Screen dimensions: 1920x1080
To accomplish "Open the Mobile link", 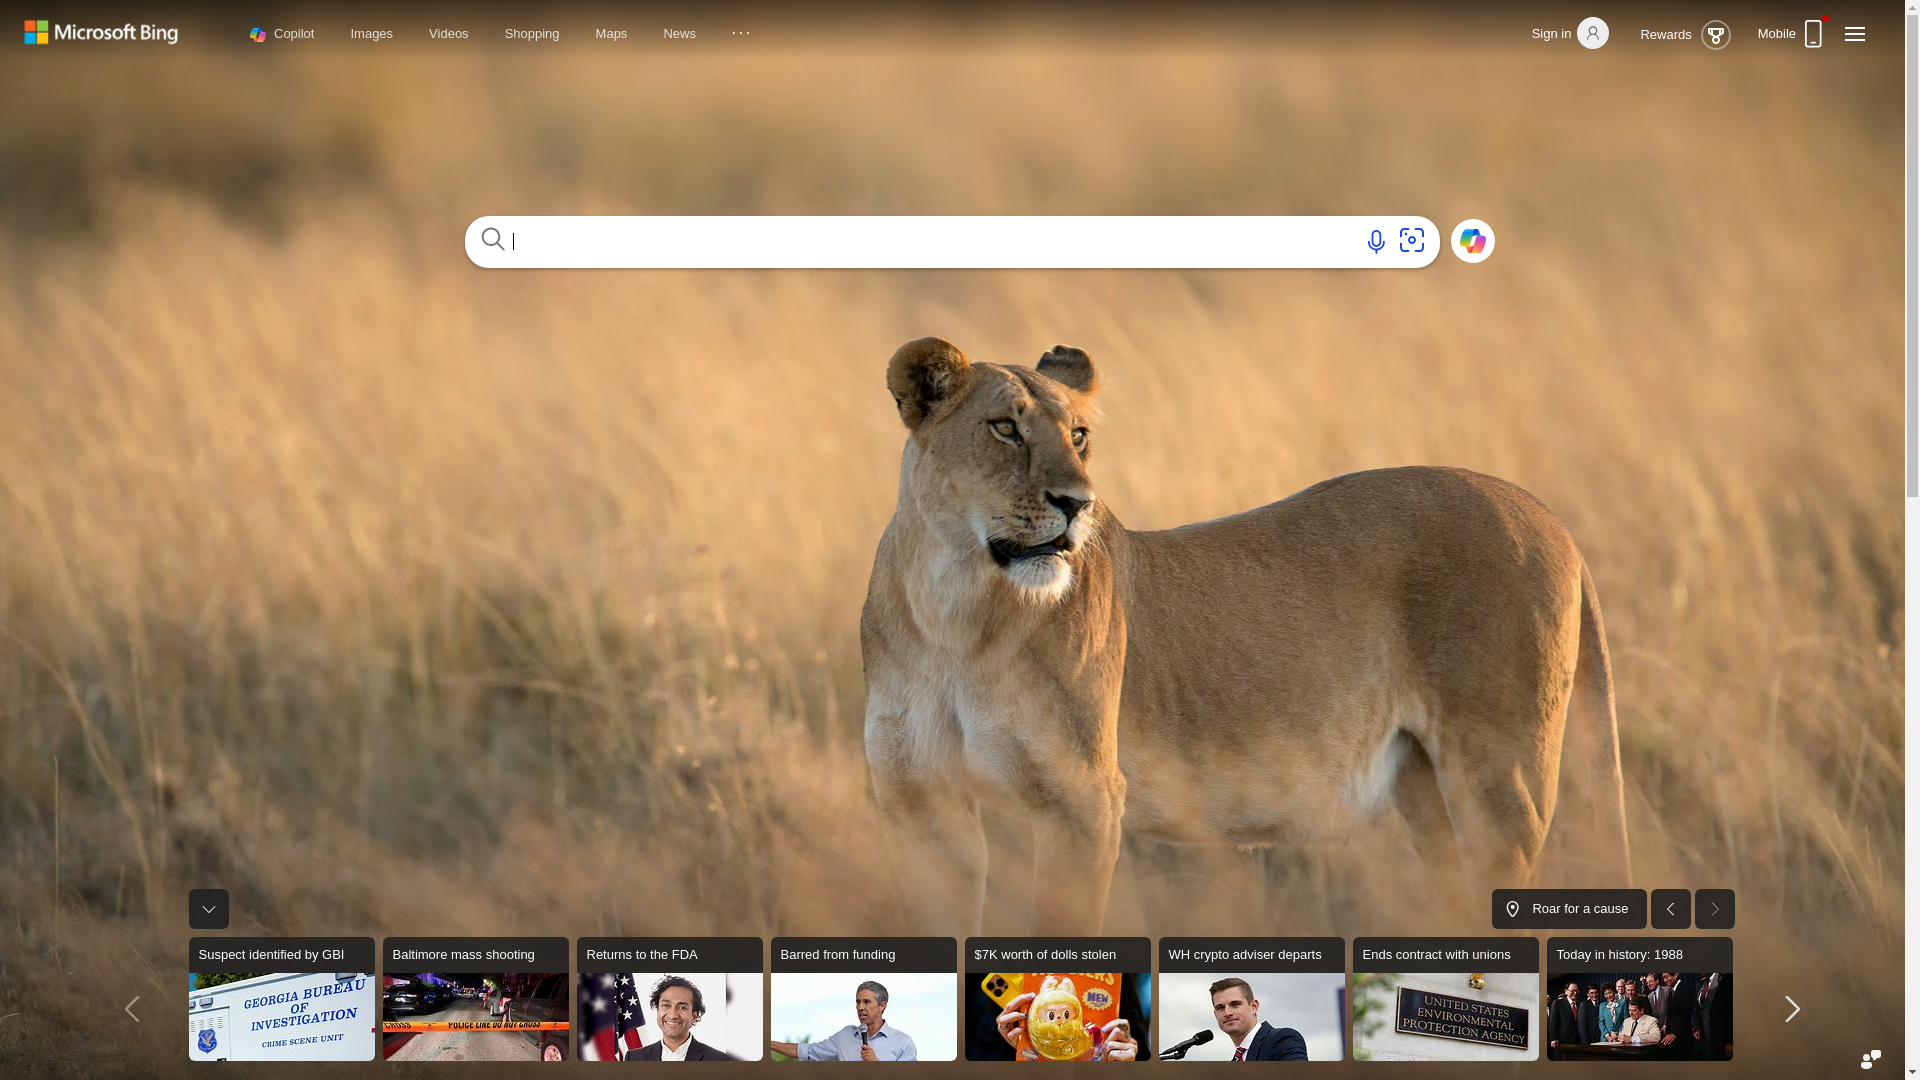I will [1776, 34].
